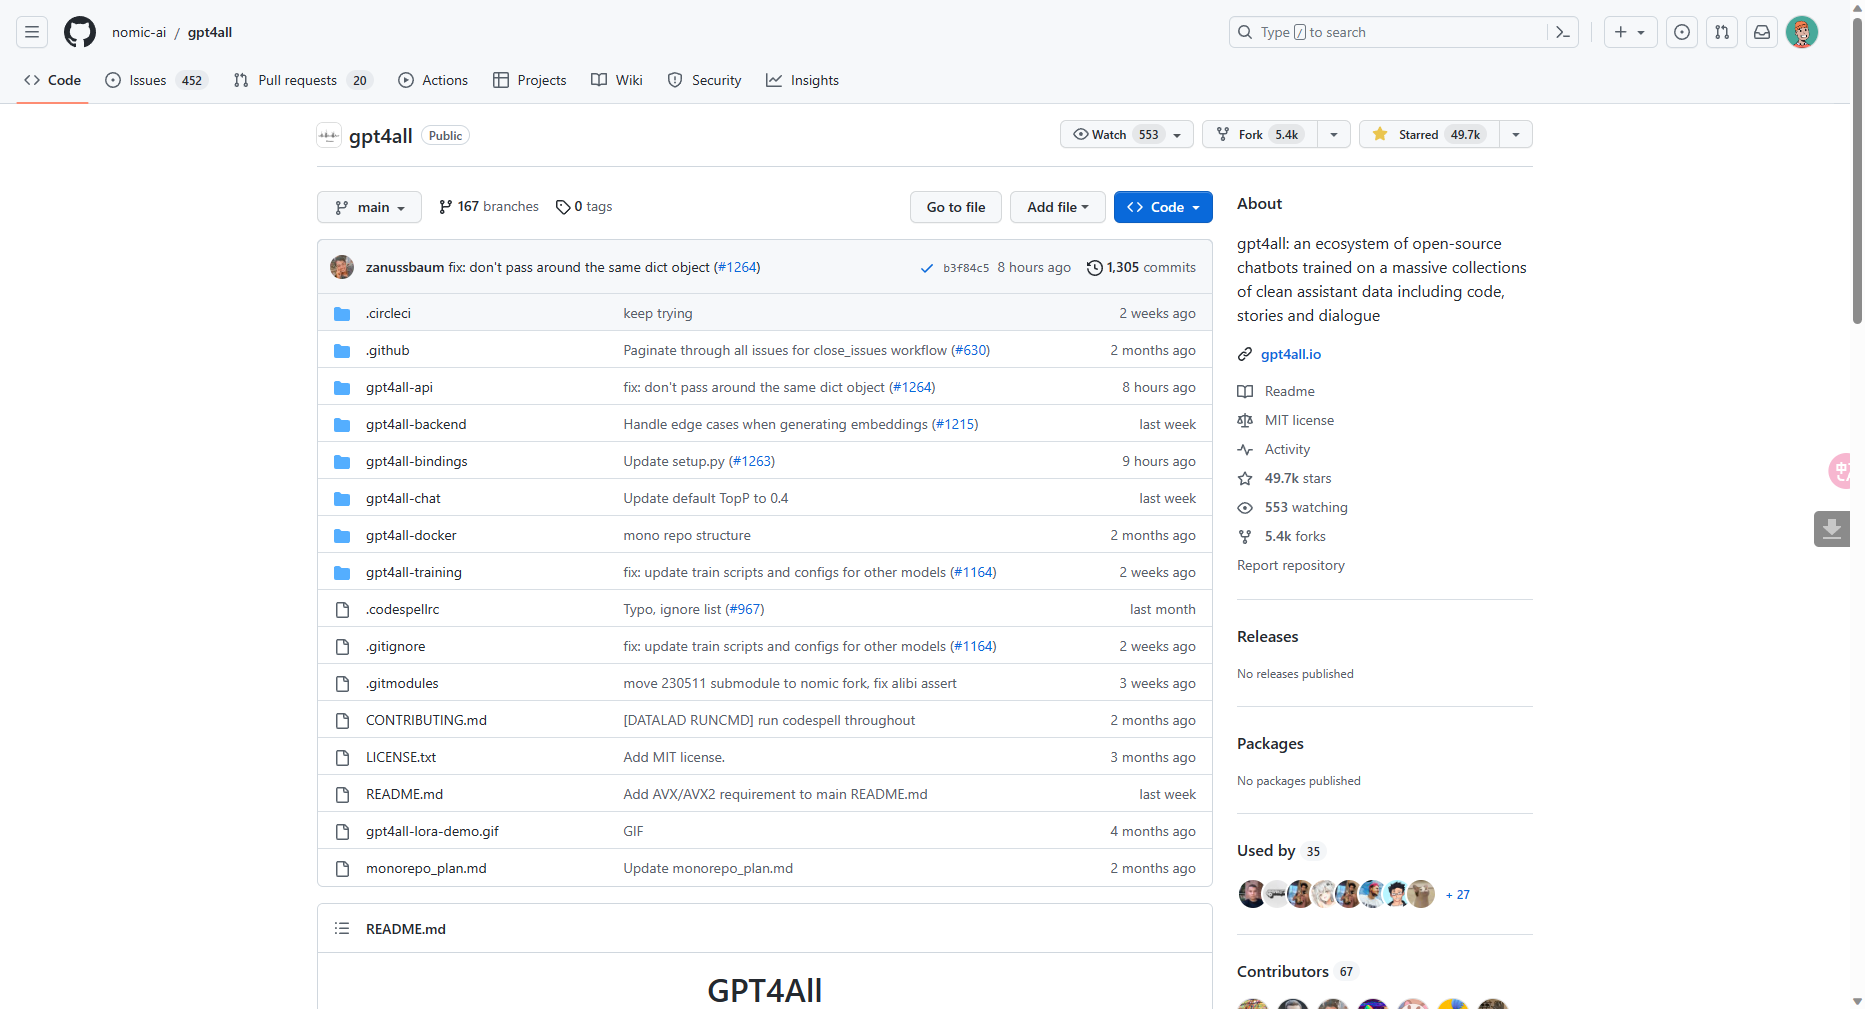The image size is (1865, 1009).
Task: Open the gpt4all.io website link
Action: 1291,354
